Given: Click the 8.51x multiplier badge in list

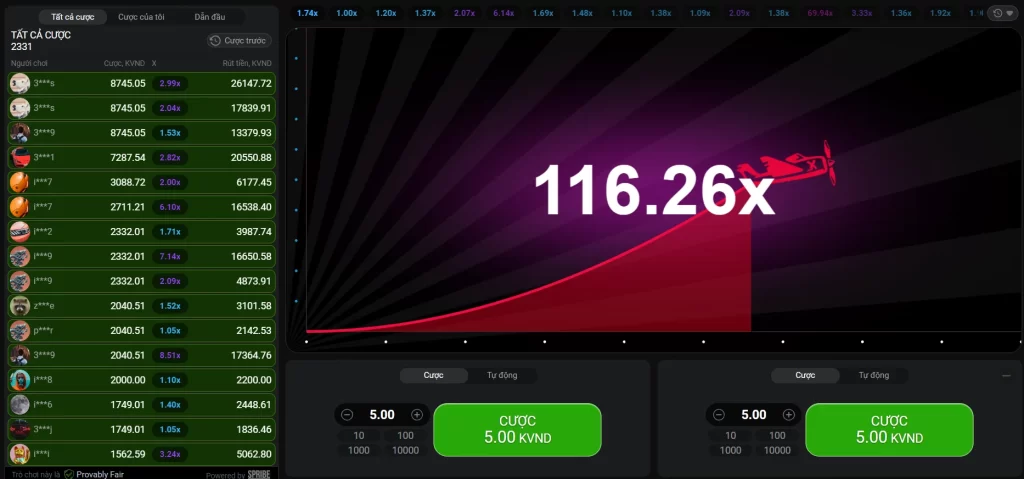Looking at the screenshot, I should (170, 355).
